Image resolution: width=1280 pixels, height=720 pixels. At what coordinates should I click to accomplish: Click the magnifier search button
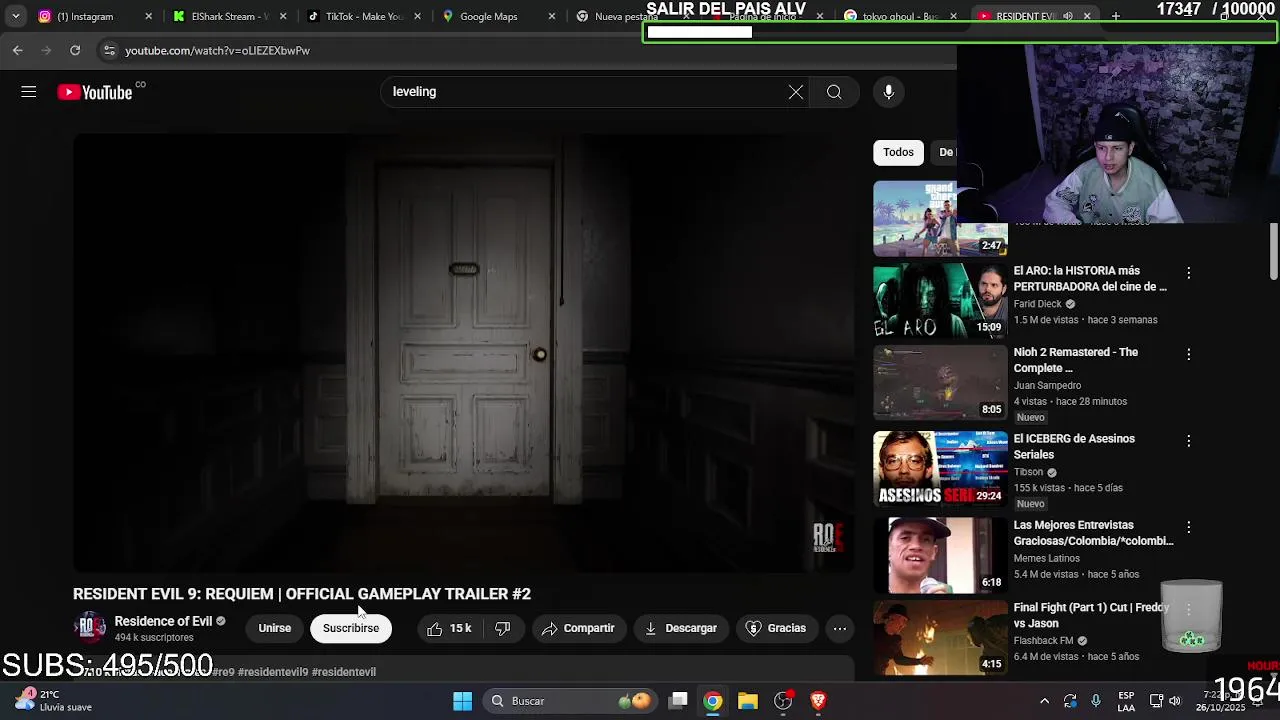(834, 92)
